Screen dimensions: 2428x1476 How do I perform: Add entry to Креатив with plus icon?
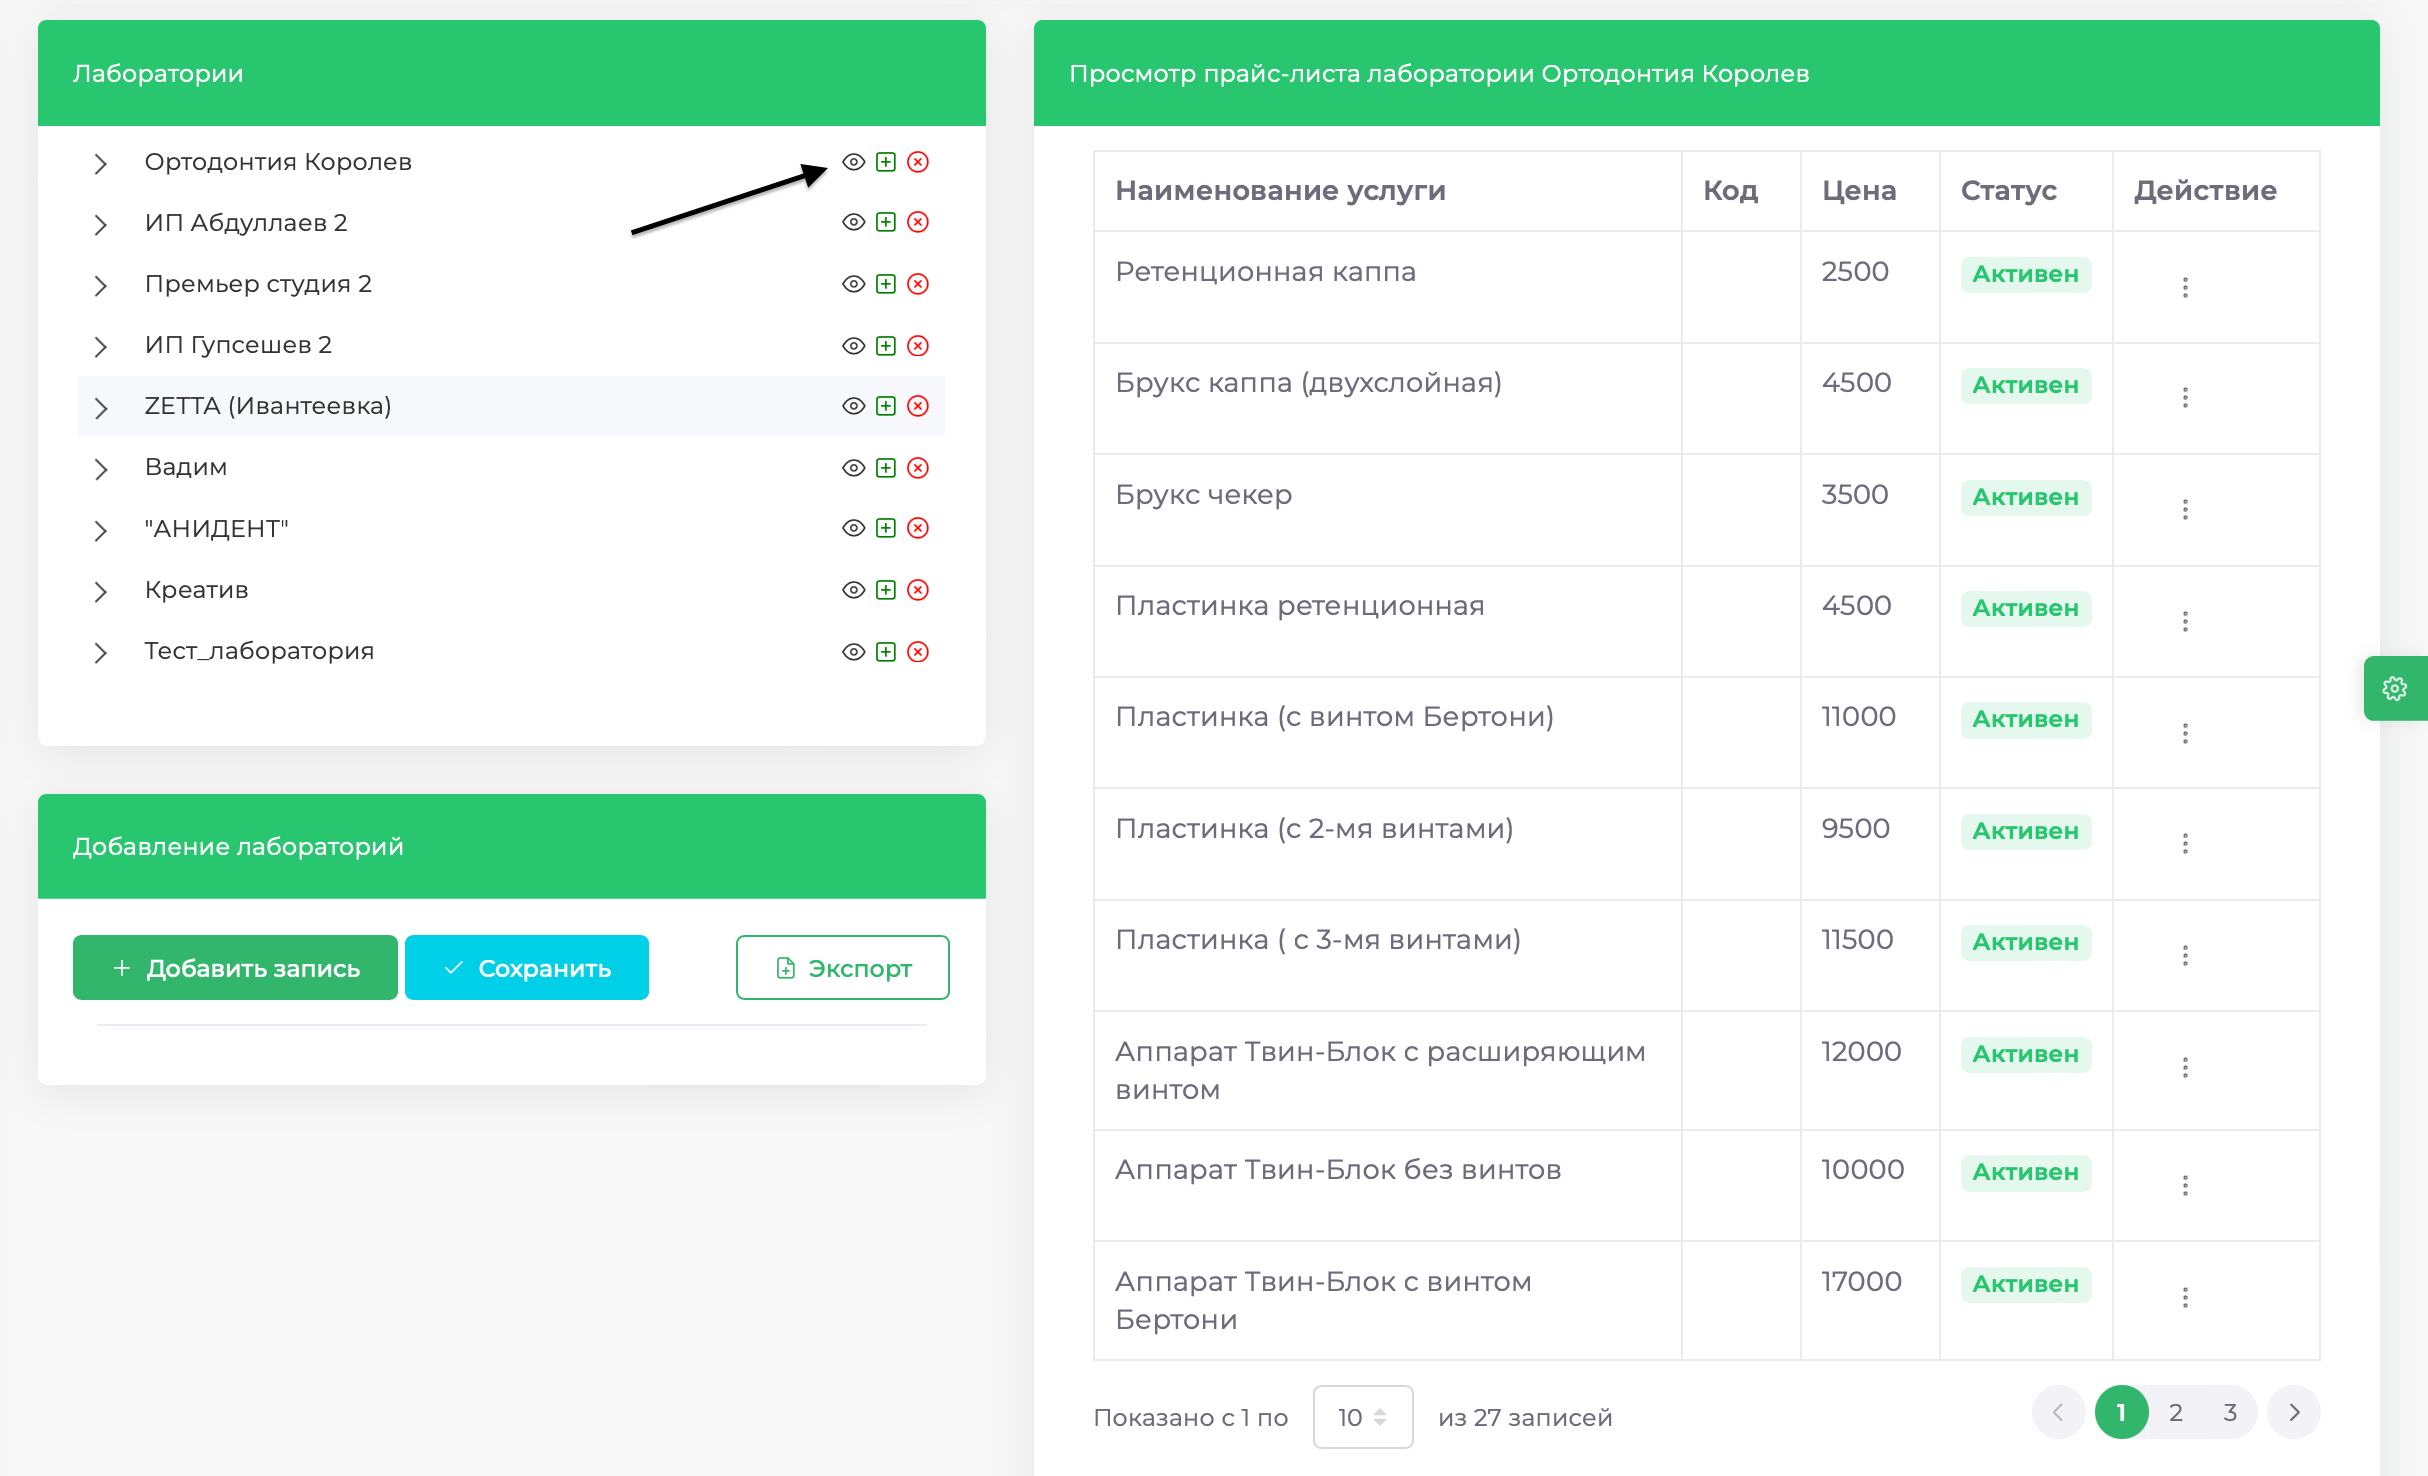pos(886,590)
